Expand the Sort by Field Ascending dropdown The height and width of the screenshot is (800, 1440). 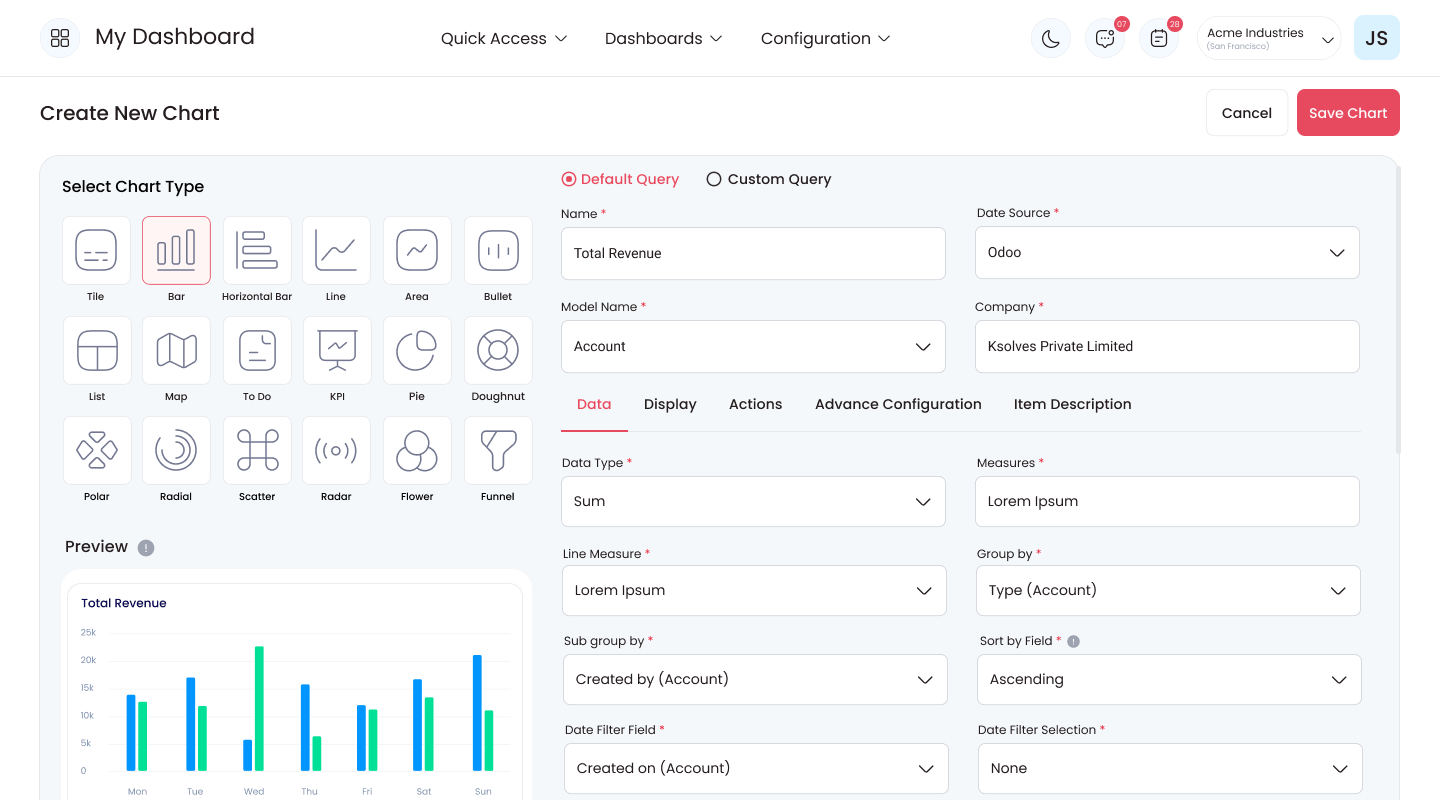coord(1169,679)
